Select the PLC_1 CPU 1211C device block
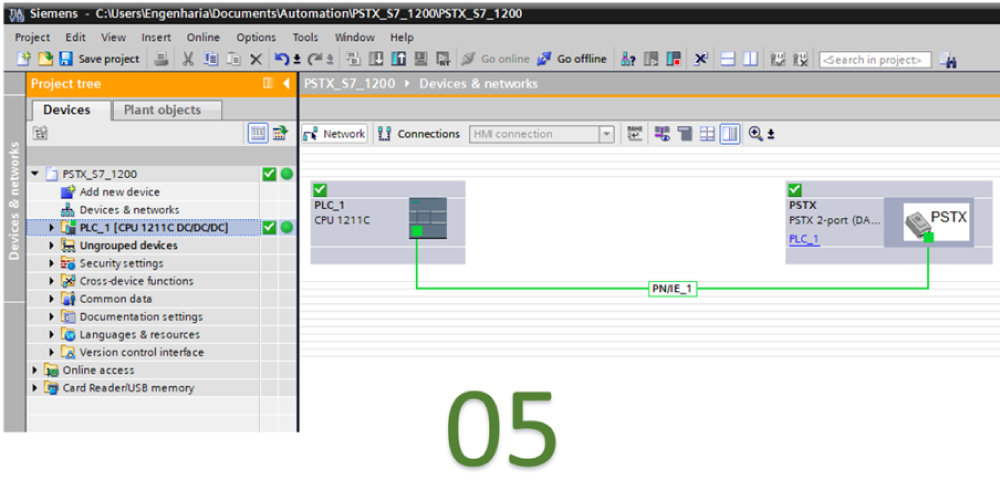The width and height of the screenshot is (1000, 490). 388,222
